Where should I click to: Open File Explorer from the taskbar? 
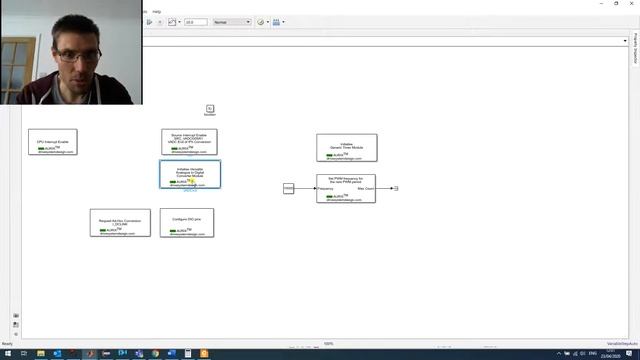point(41,353)
